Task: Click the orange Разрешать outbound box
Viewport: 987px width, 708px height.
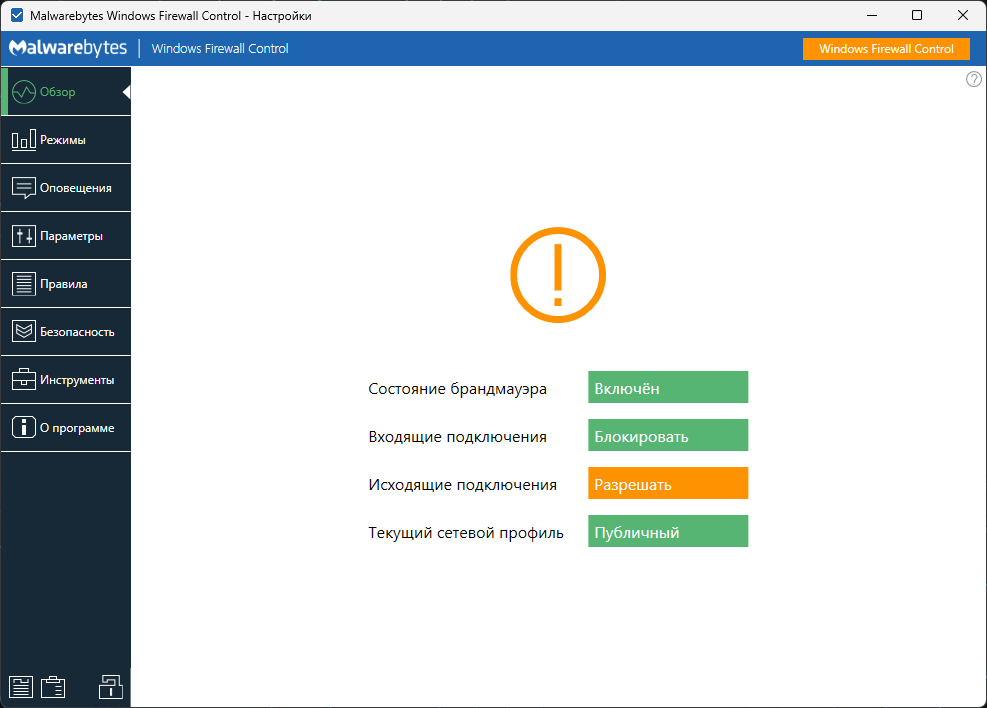Action: 668,483
